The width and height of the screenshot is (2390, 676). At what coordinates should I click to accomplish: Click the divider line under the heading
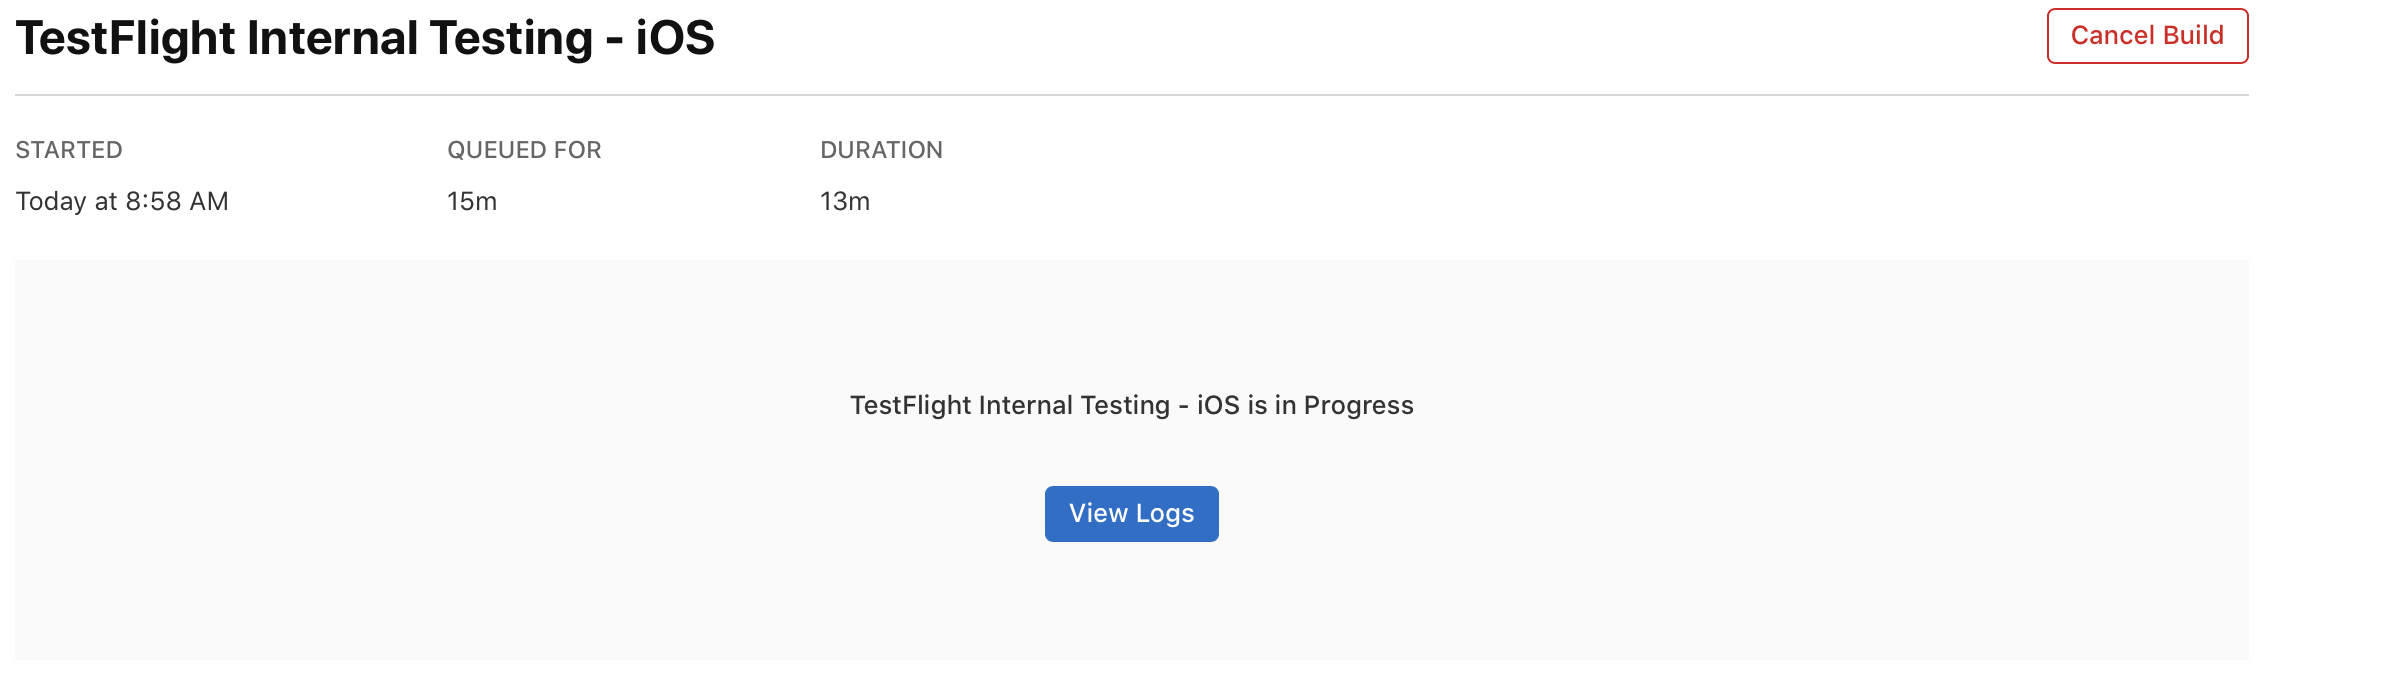(1131, 95)
